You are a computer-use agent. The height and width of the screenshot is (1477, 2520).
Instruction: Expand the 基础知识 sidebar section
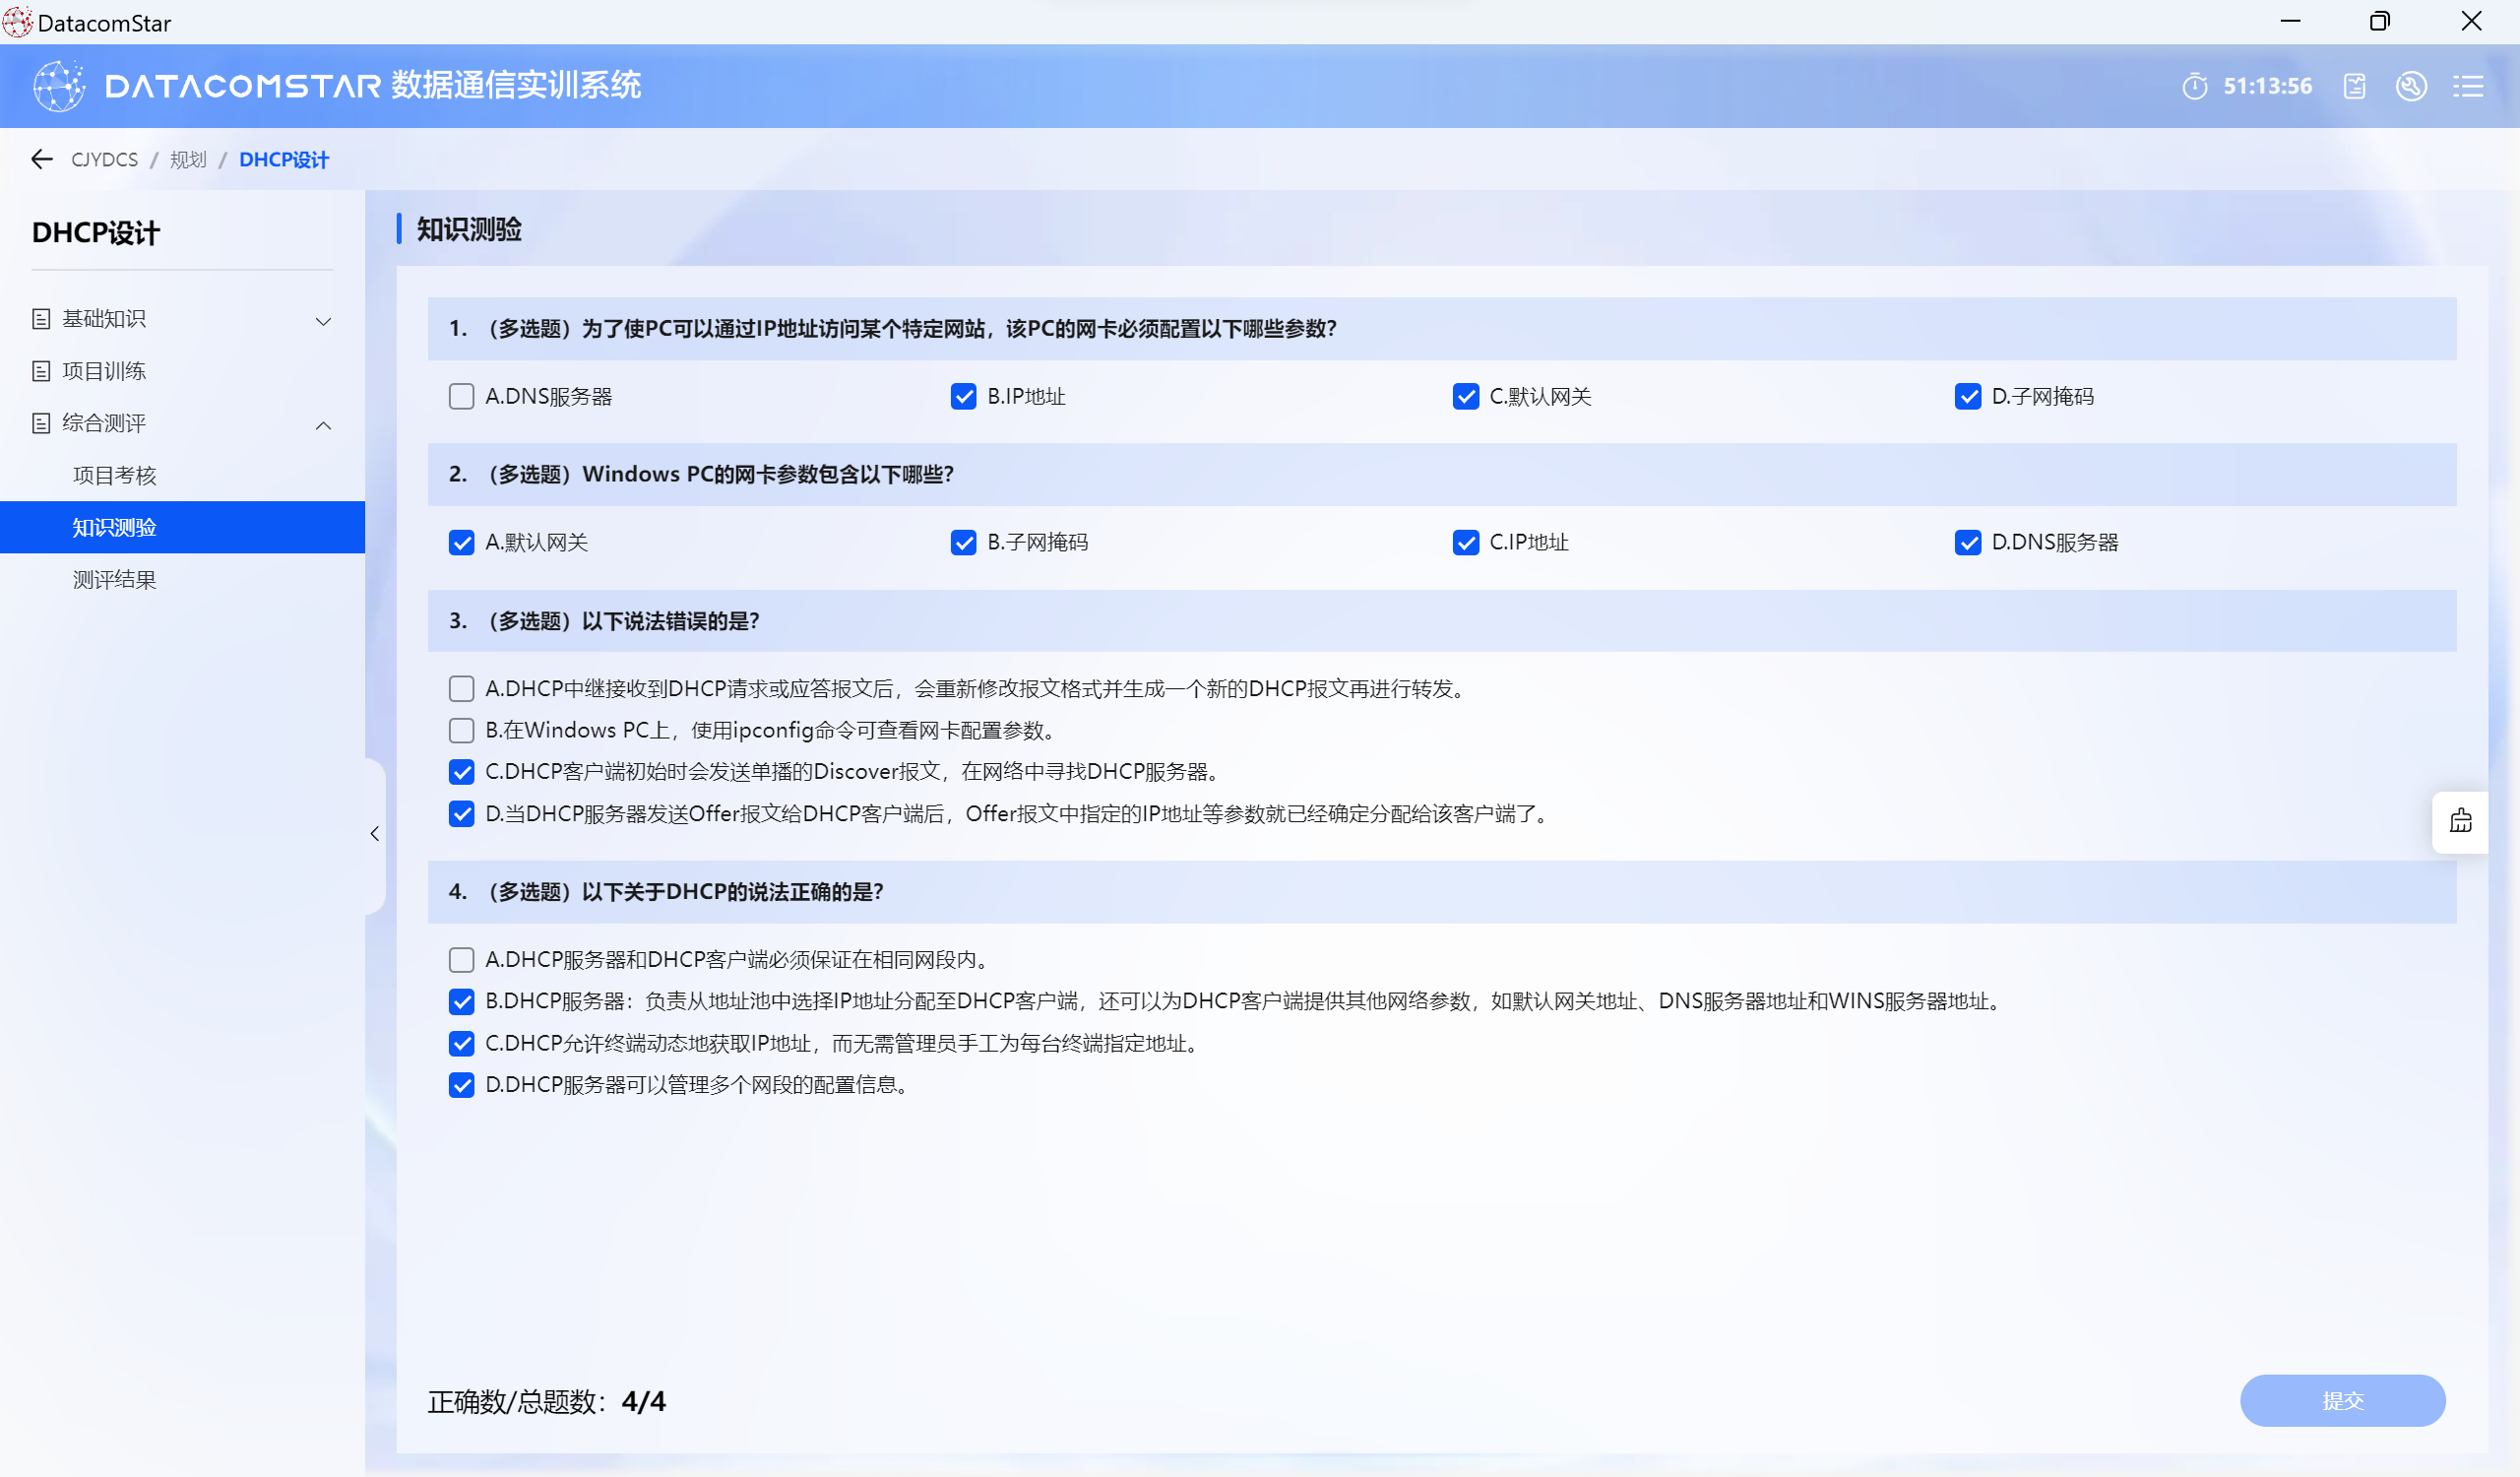(323, 321)
